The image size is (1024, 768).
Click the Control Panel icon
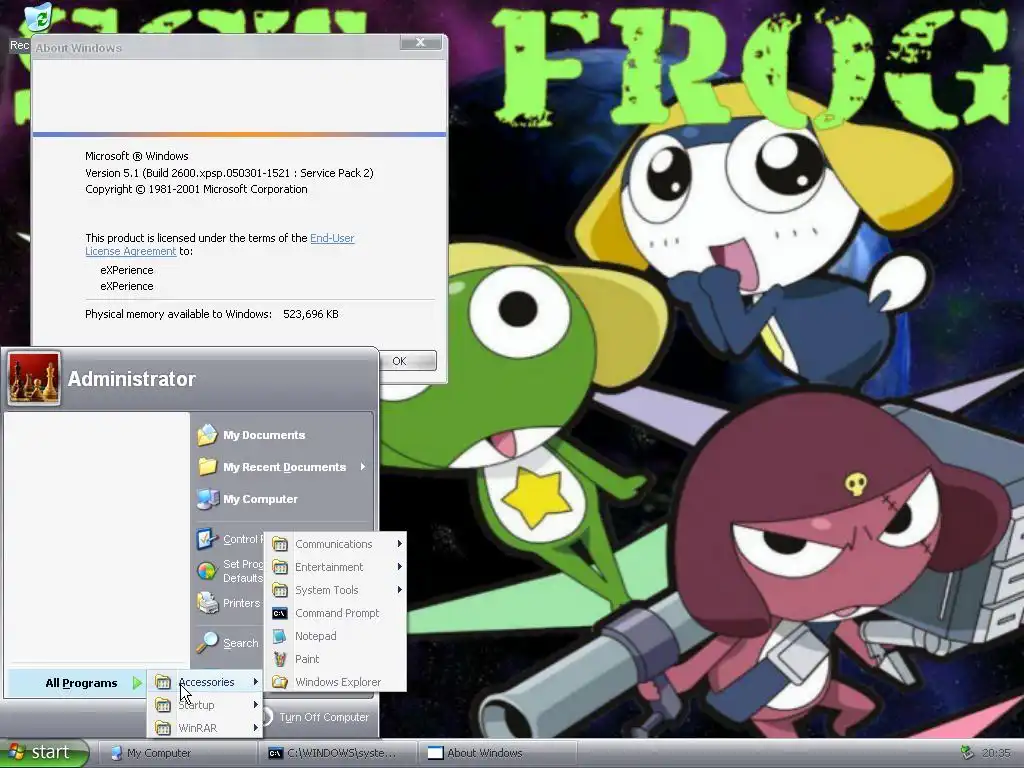coord(207,539)
